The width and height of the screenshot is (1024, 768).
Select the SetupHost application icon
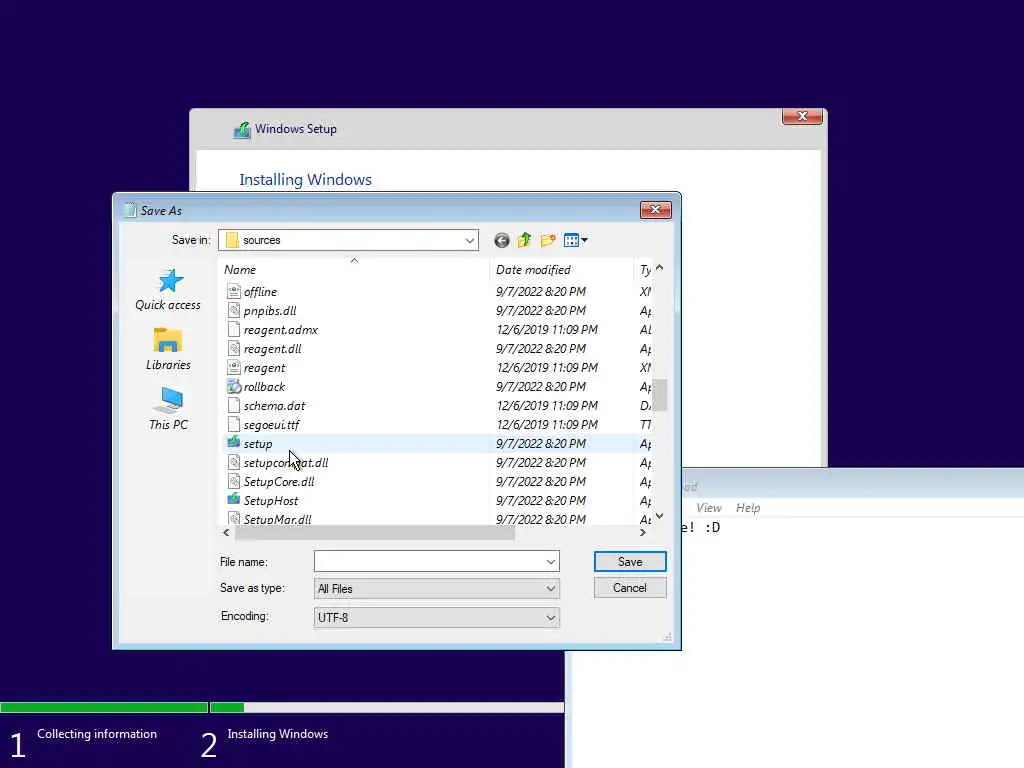(234, 500)
